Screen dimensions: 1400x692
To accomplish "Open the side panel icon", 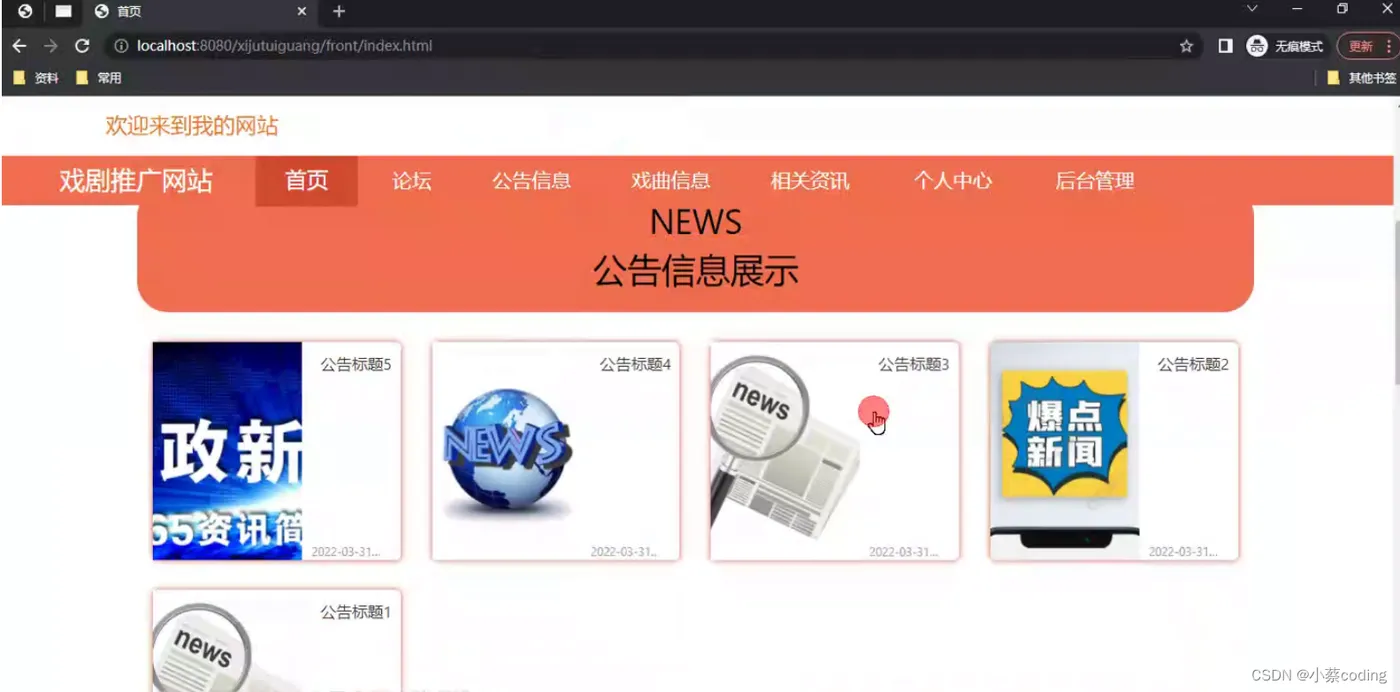I will (1225, 46).
